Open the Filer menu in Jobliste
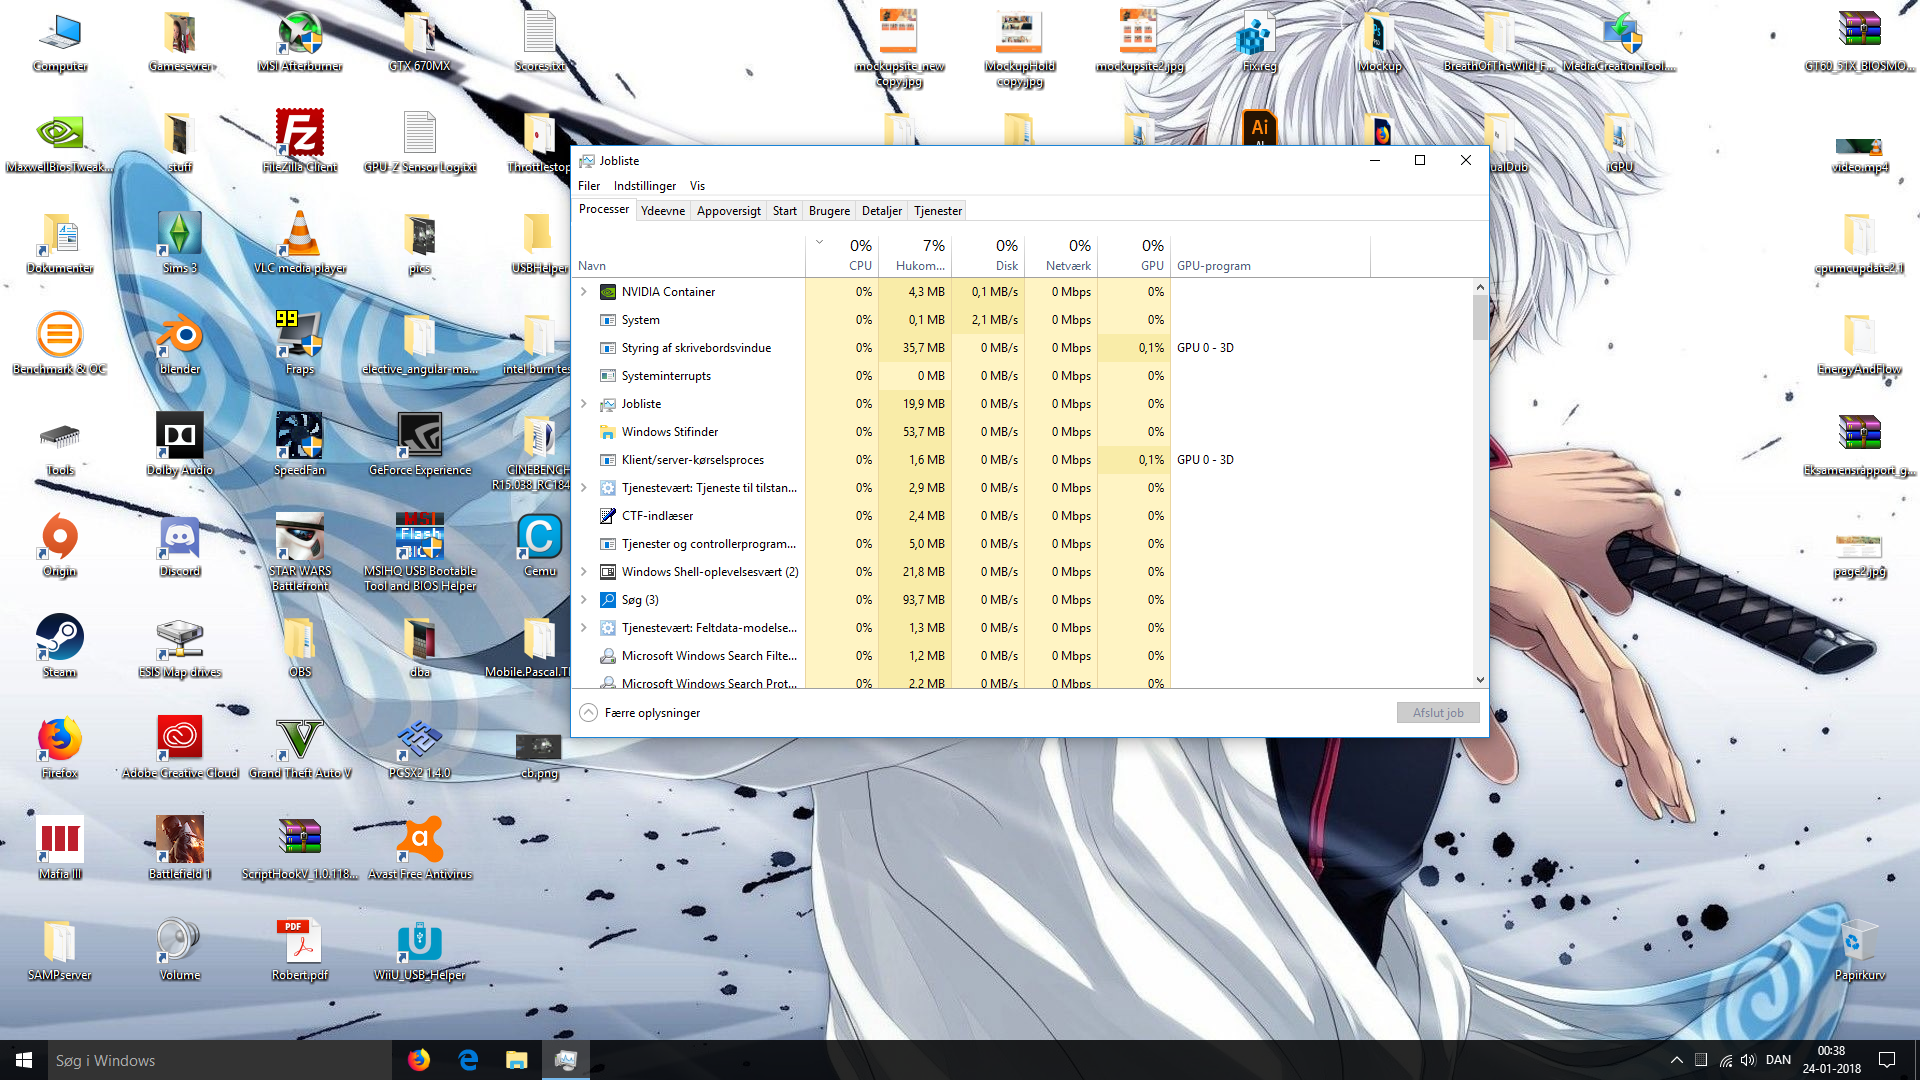Image resolution: width=1920 pixels, height=1080 pixels. 589,186
